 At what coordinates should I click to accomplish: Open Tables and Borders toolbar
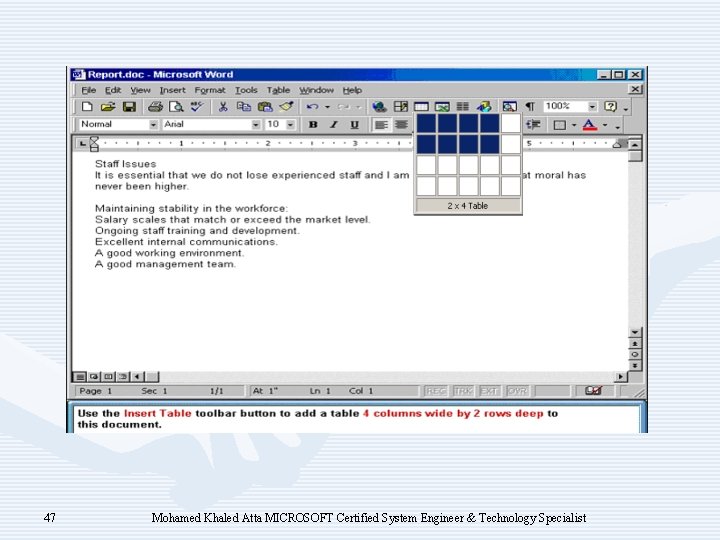click(x=400, y=107)
